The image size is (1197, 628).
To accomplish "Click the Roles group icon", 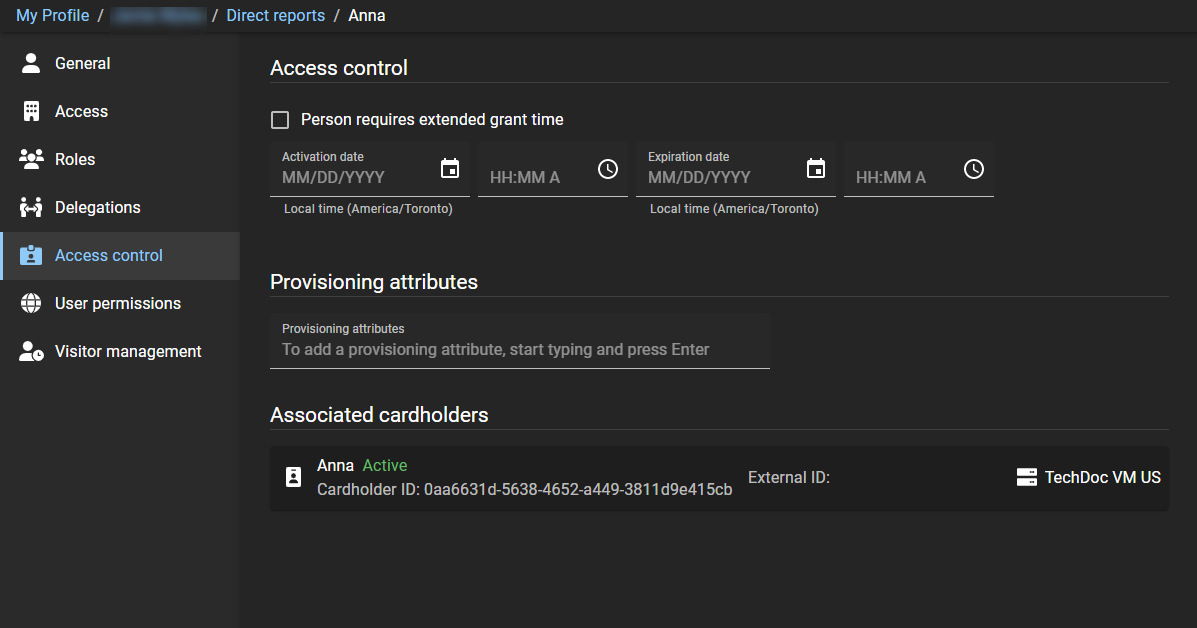I will click(x=31, y=159).
